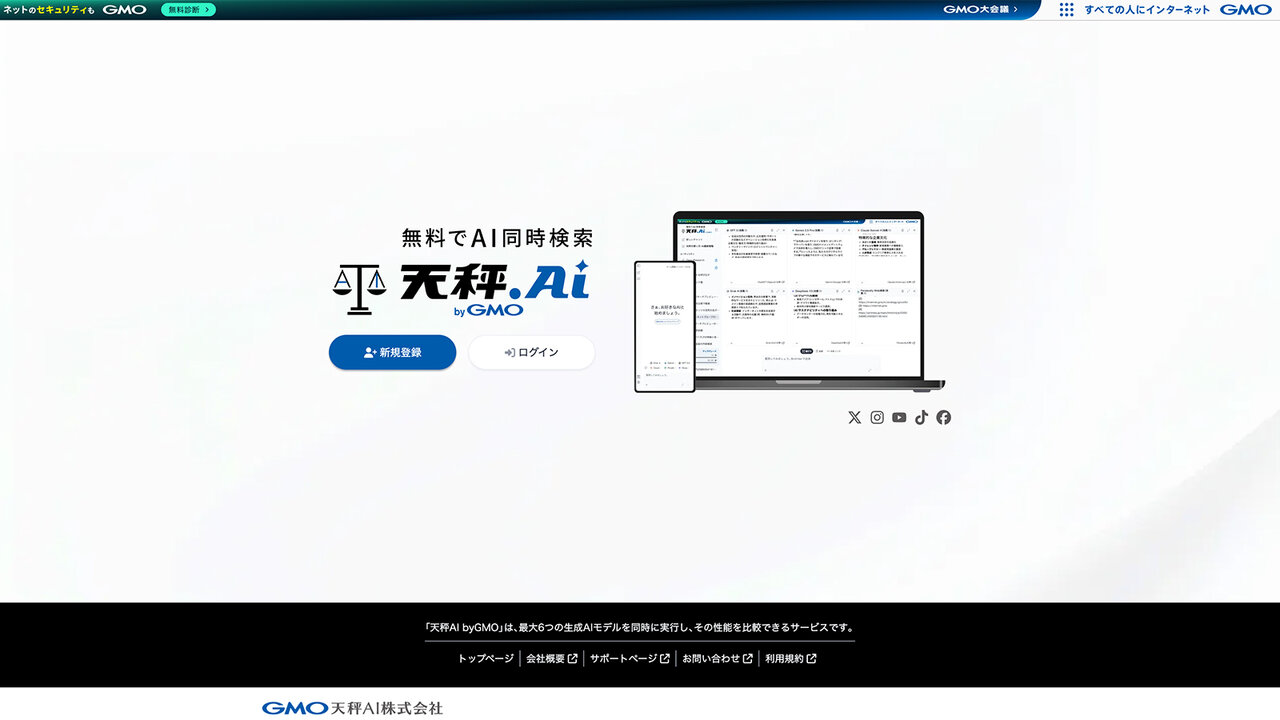Screen dimensions: 1280x720
Task: Go to トップページ footer link
Action: (x=485, y=658)
